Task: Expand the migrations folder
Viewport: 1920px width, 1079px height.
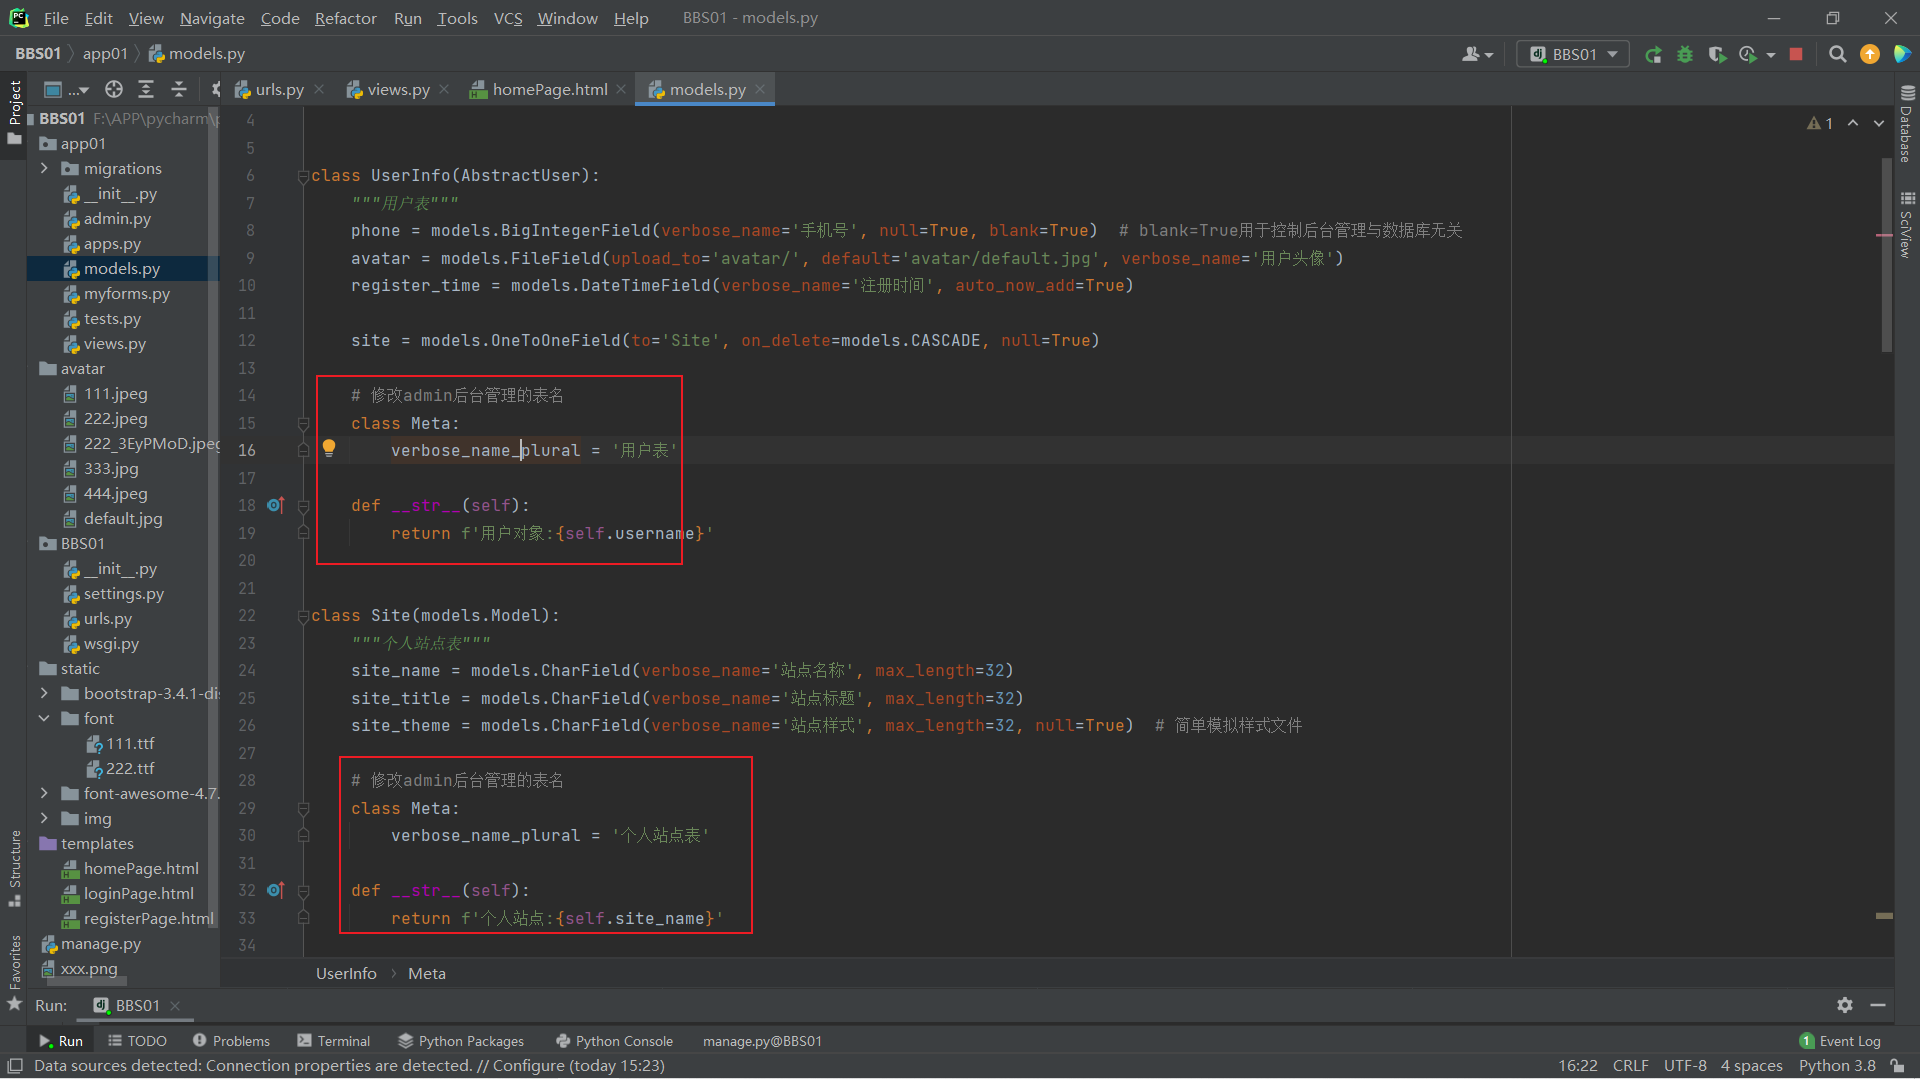Action: click(44, 169)
